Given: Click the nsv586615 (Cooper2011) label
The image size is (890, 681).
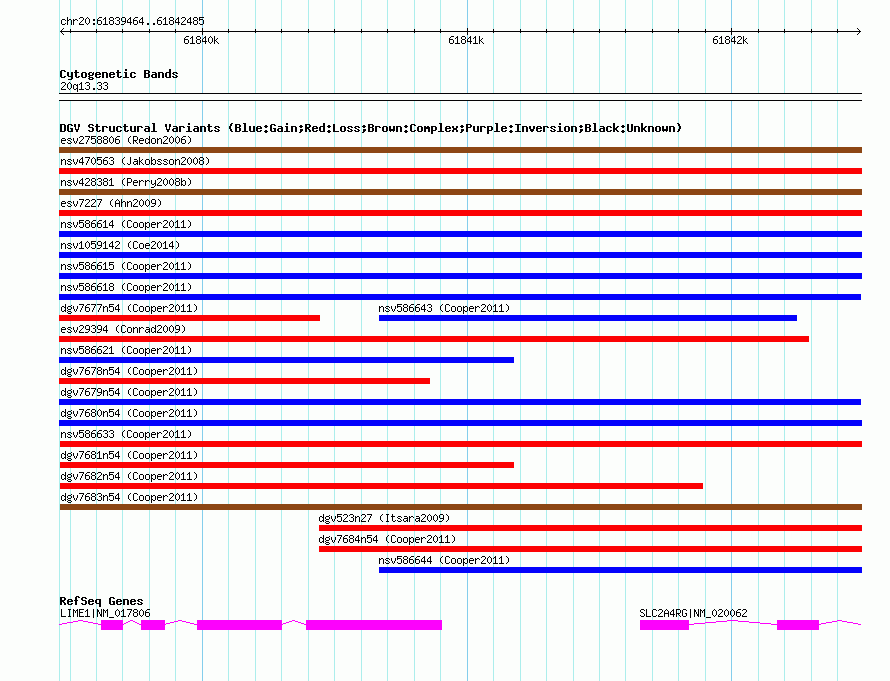Looking at the screenshot, I should point(126,266).
